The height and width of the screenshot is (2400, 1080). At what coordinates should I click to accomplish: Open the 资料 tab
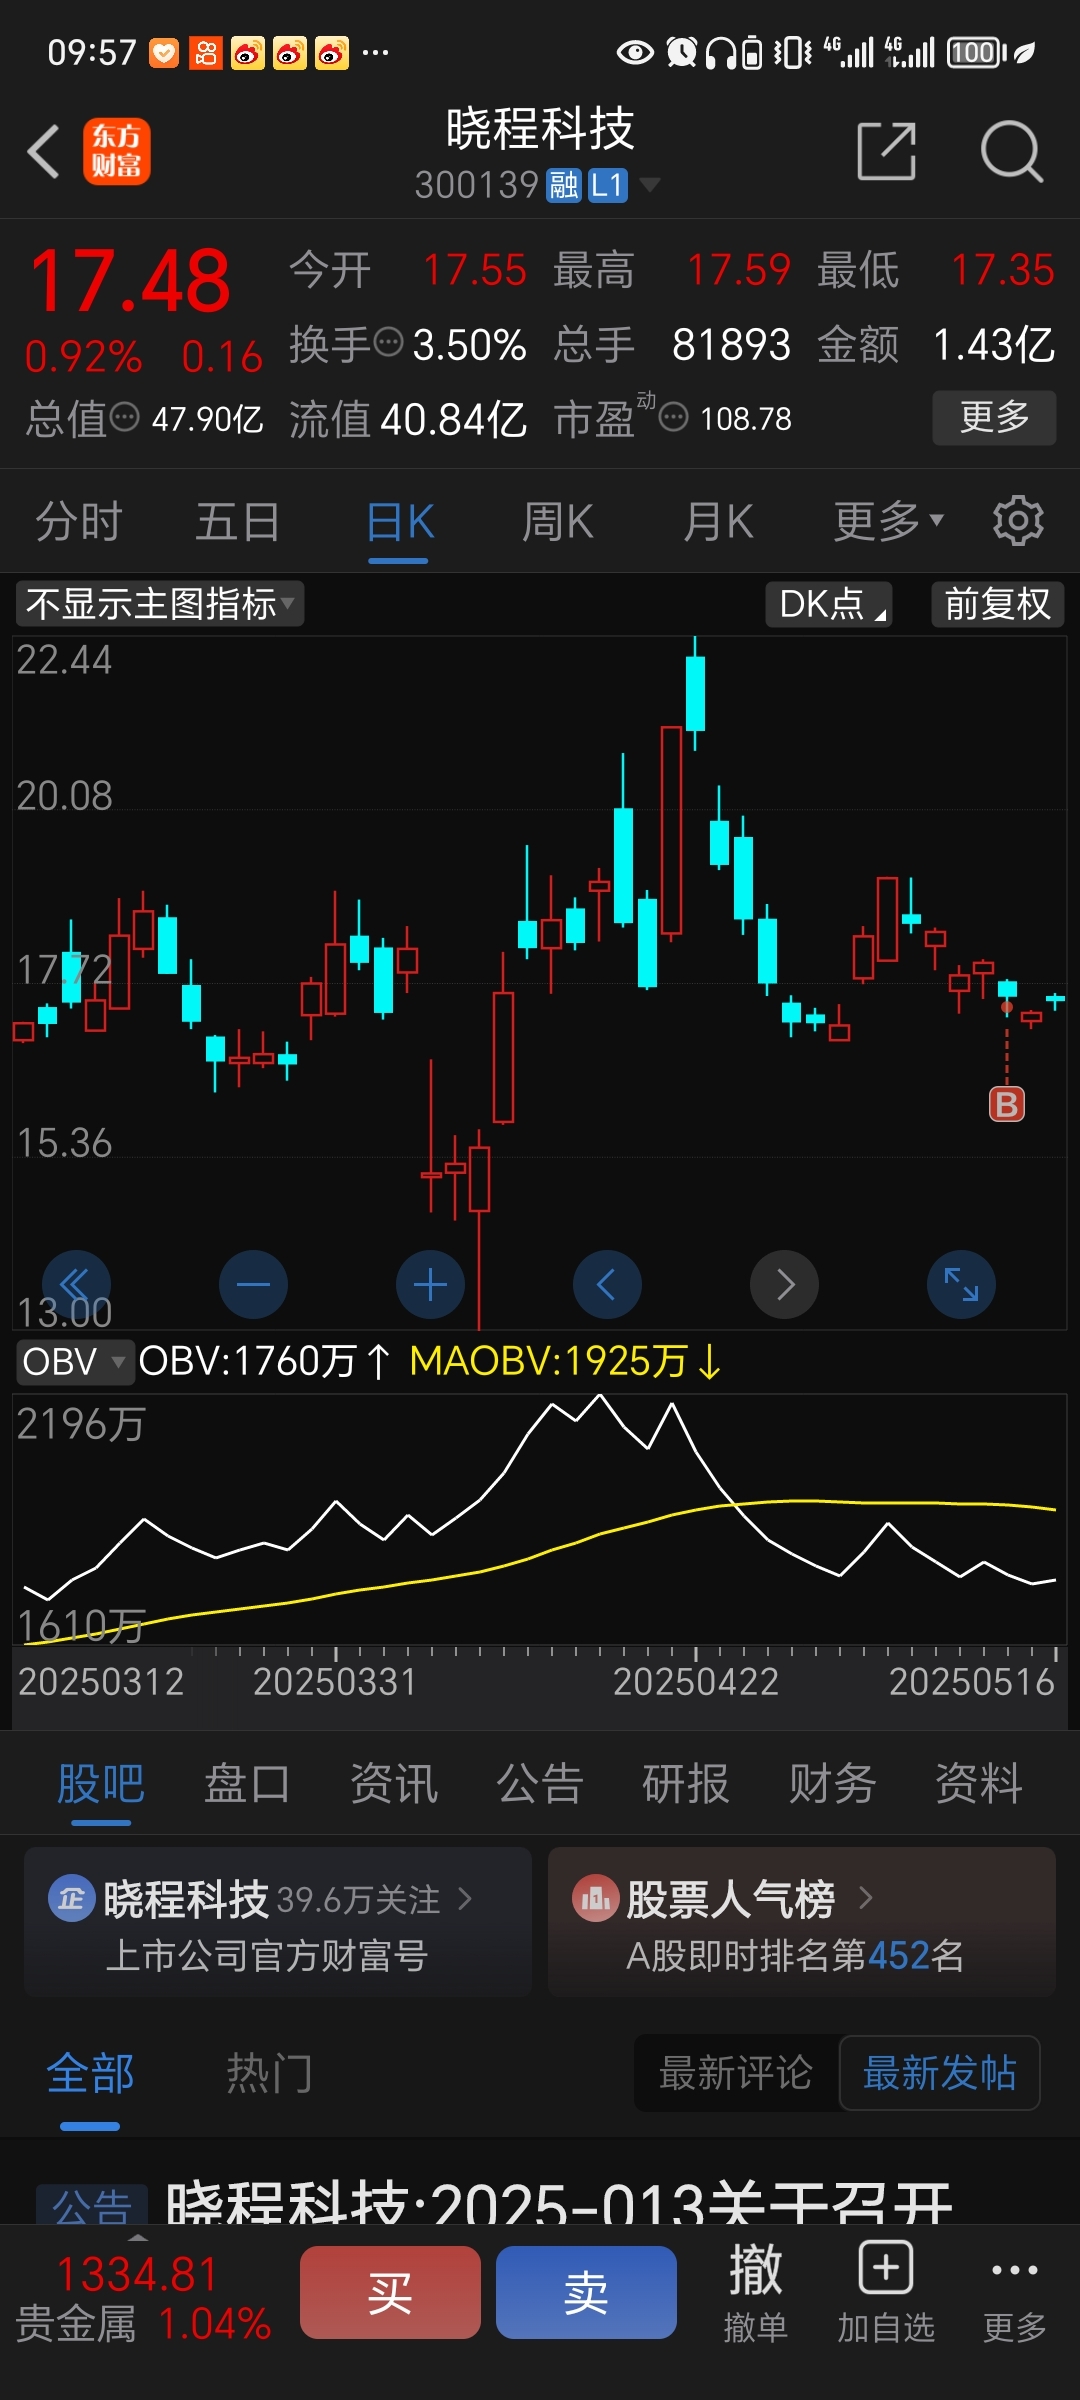pyautogui.click(x=978, y=1784)
